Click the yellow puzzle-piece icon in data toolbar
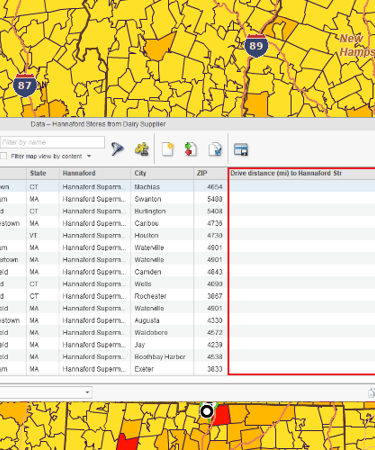This screenshot has height=450, width=375. tap(142, 149)
